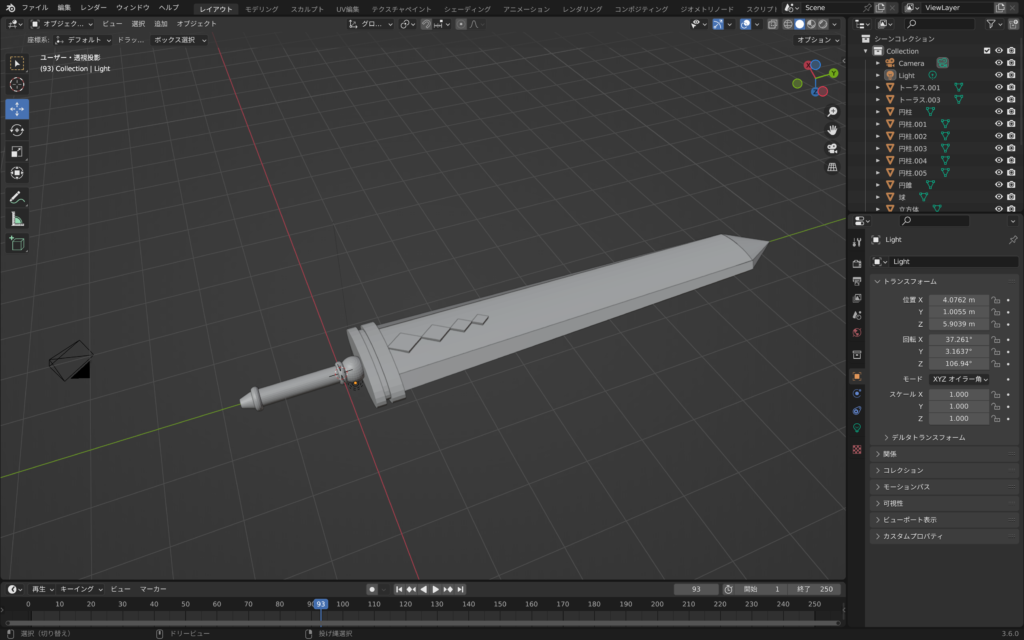The width and height of the screenshot is (1024, 640).
Task: Toggle X-ray display in viewport header
Action: pos(773,24)
